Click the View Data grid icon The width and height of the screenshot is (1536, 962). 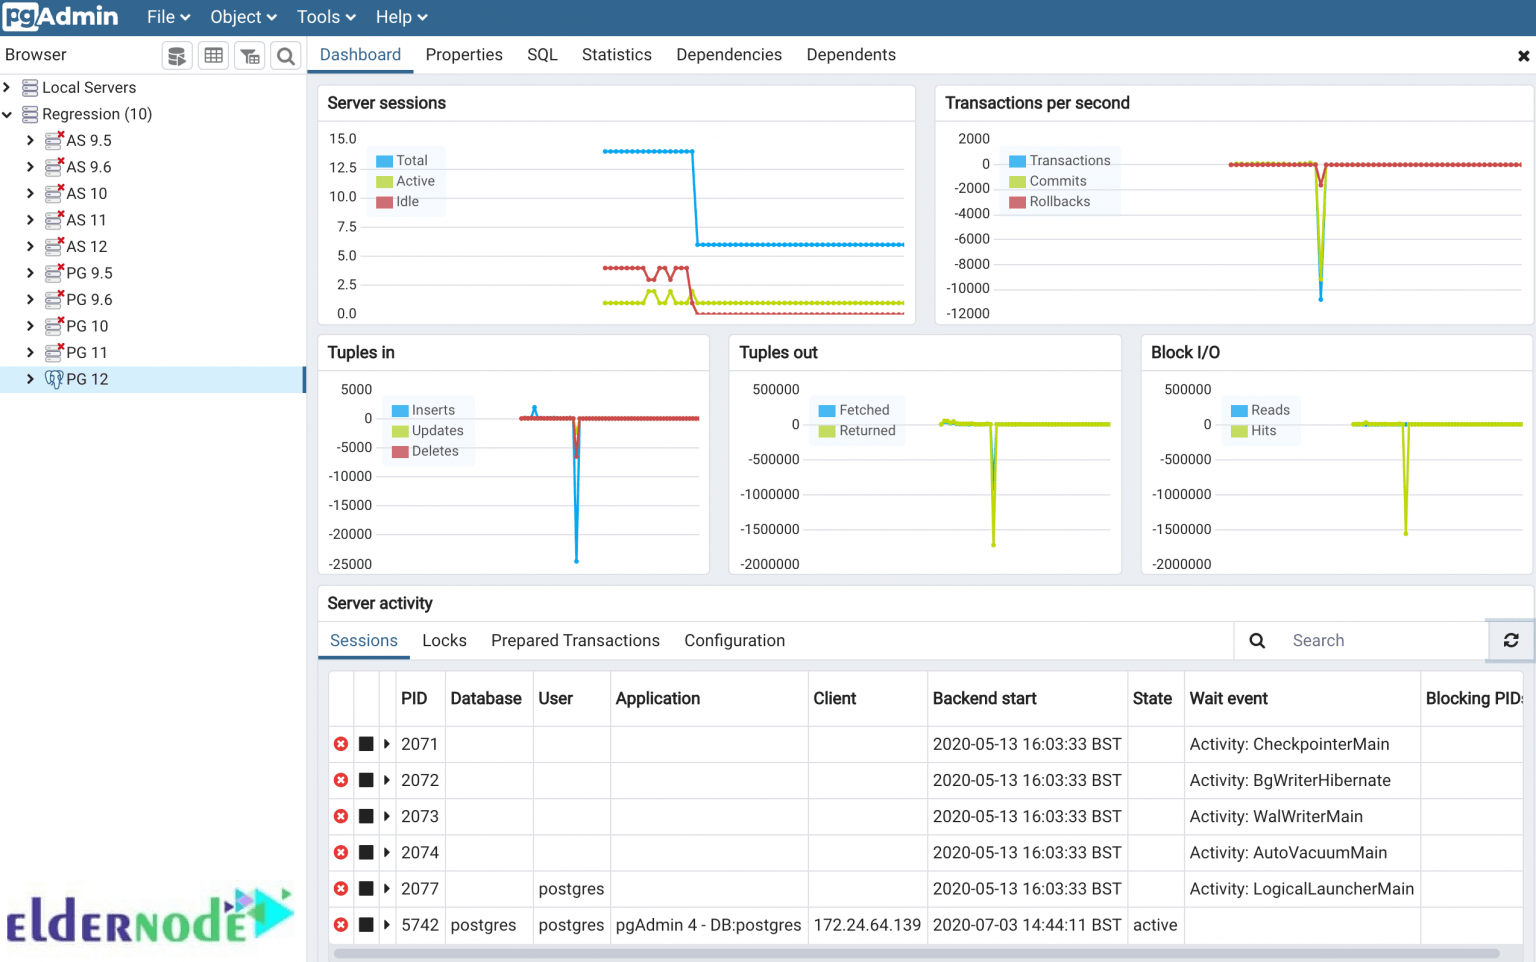click(213, 56)
